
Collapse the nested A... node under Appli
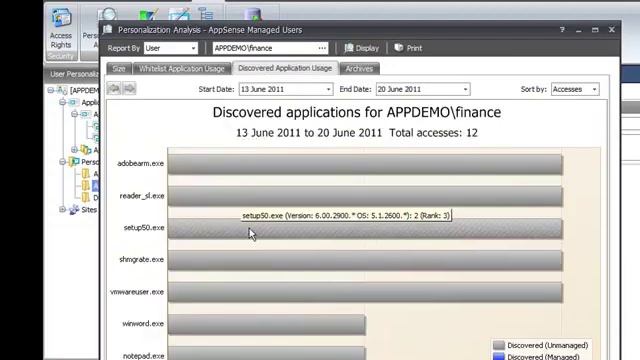coord(74,114)
